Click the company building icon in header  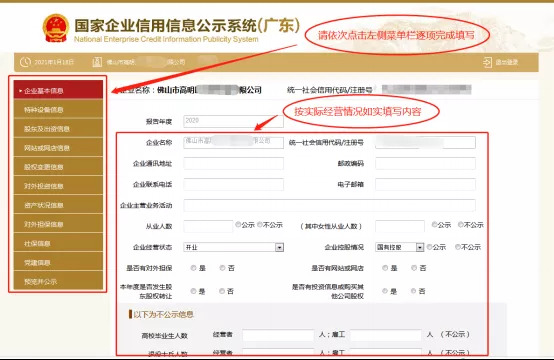pos(97,62)
